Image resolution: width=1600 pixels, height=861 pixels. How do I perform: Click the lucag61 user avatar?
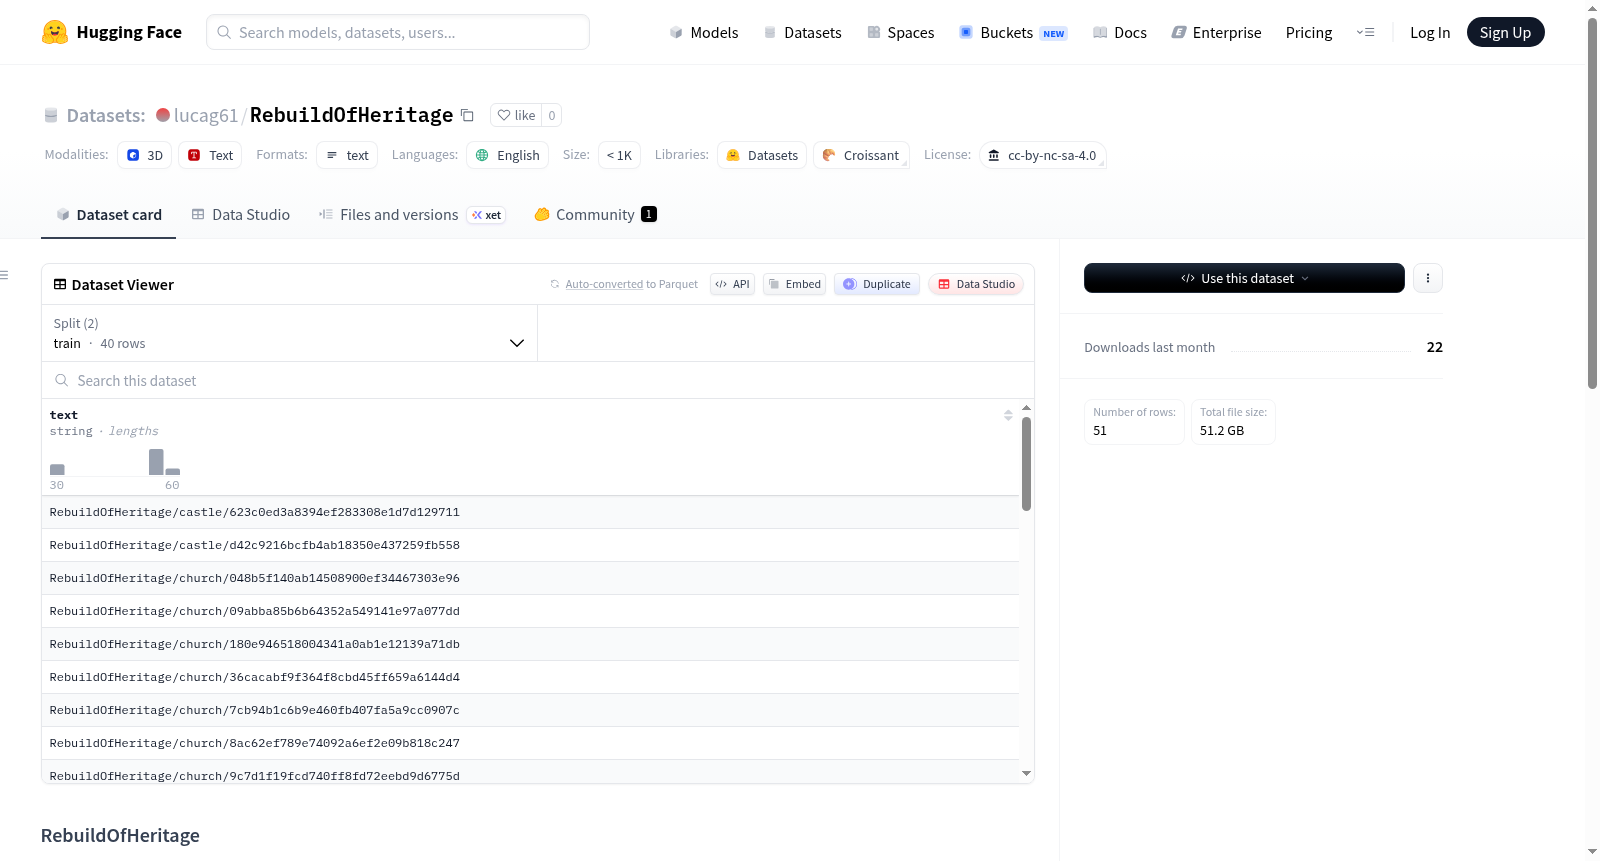163,115
